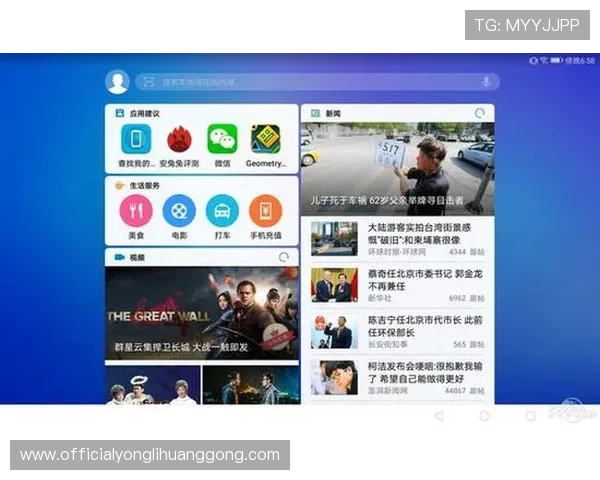The height and width of the screenshot is (480, 600).
Task: Tap the scan icon in search bar
Action: coord(149,82)
